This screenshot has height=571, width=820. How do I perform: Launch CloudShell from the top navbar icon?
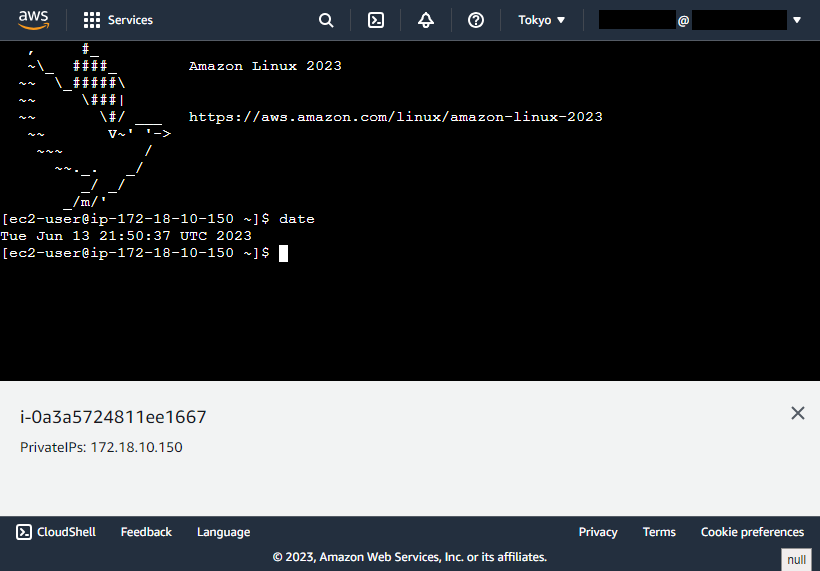pyautogui.click(x=375, y=20)
